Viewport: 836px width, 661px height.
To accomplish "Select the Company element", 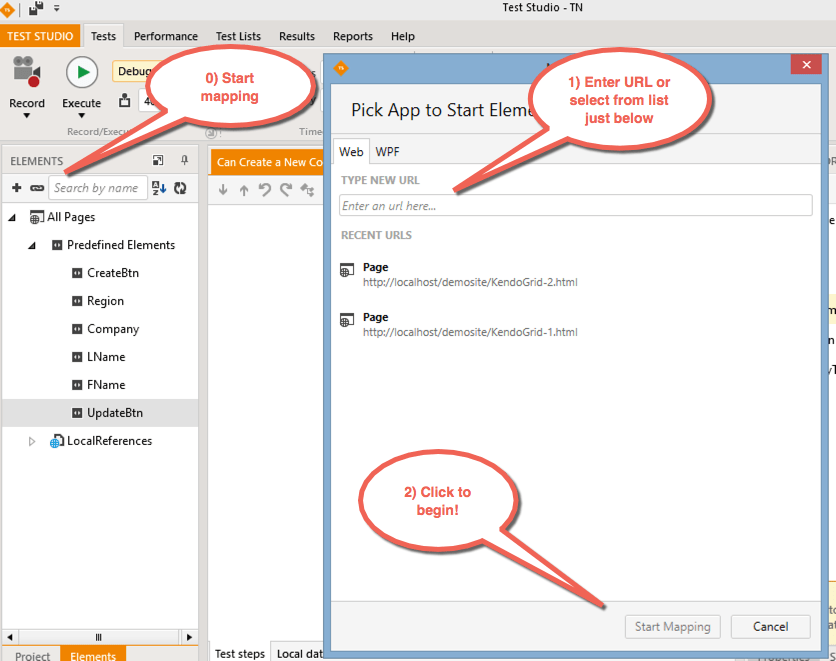I will click(113, 329).
